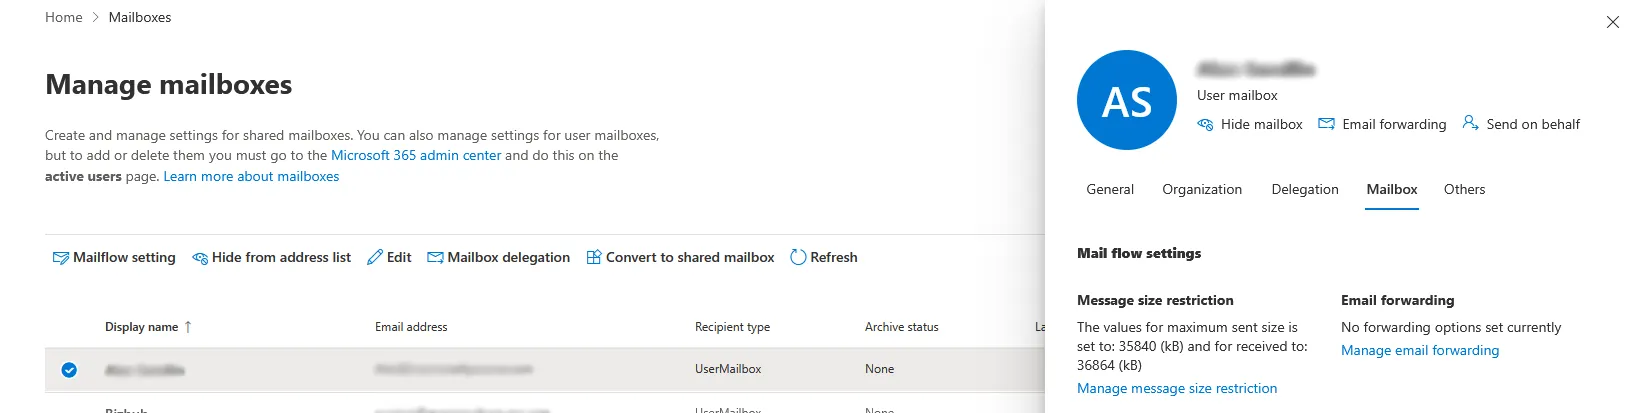
Task: Select the Delegation tab
Action: [1305, 190]
